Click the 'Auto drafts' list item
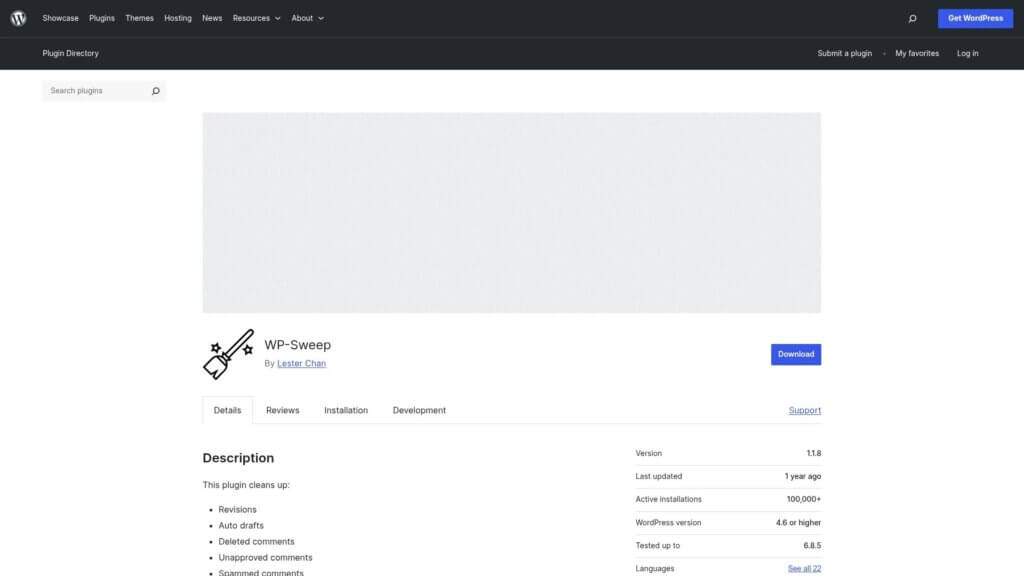Viewport: 1024px width, 576px height. pos(241,525)
